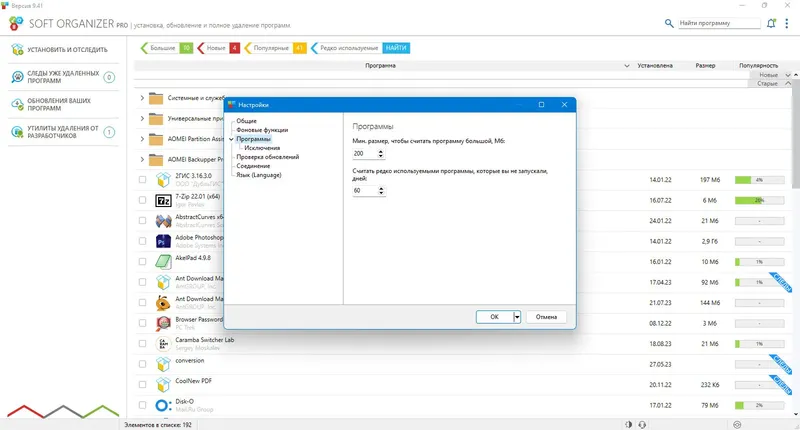Viewport: 800px width, 430px height.
Task: Click the minimum size field showing 200
Action: pyautogui.click(x=365, y=154)
